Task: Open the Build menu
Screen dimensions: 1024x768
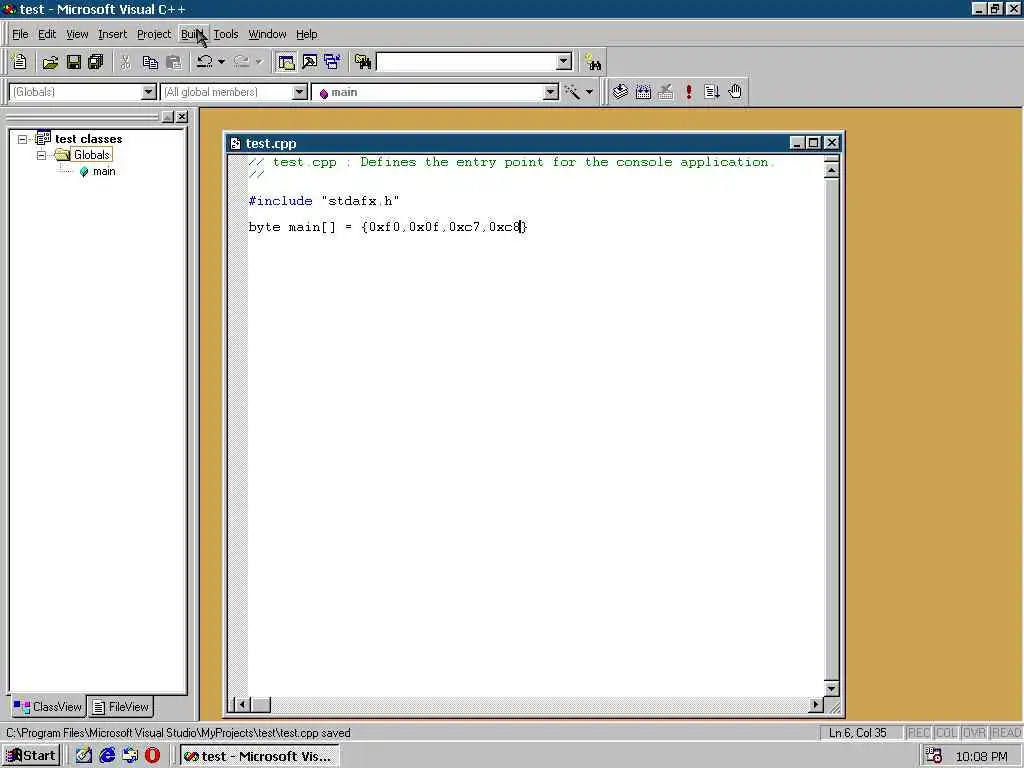Action: [x=193, y=35]
